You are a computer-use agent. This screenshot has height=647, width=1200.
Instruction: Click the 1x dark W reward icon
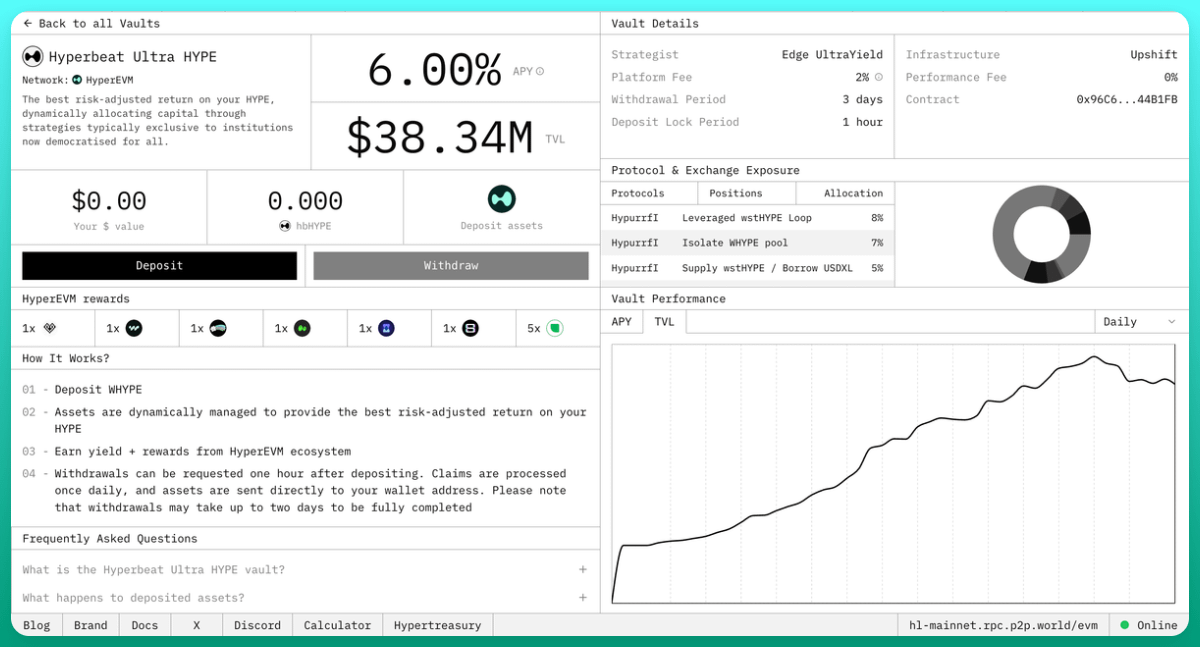tap(134, 328)
